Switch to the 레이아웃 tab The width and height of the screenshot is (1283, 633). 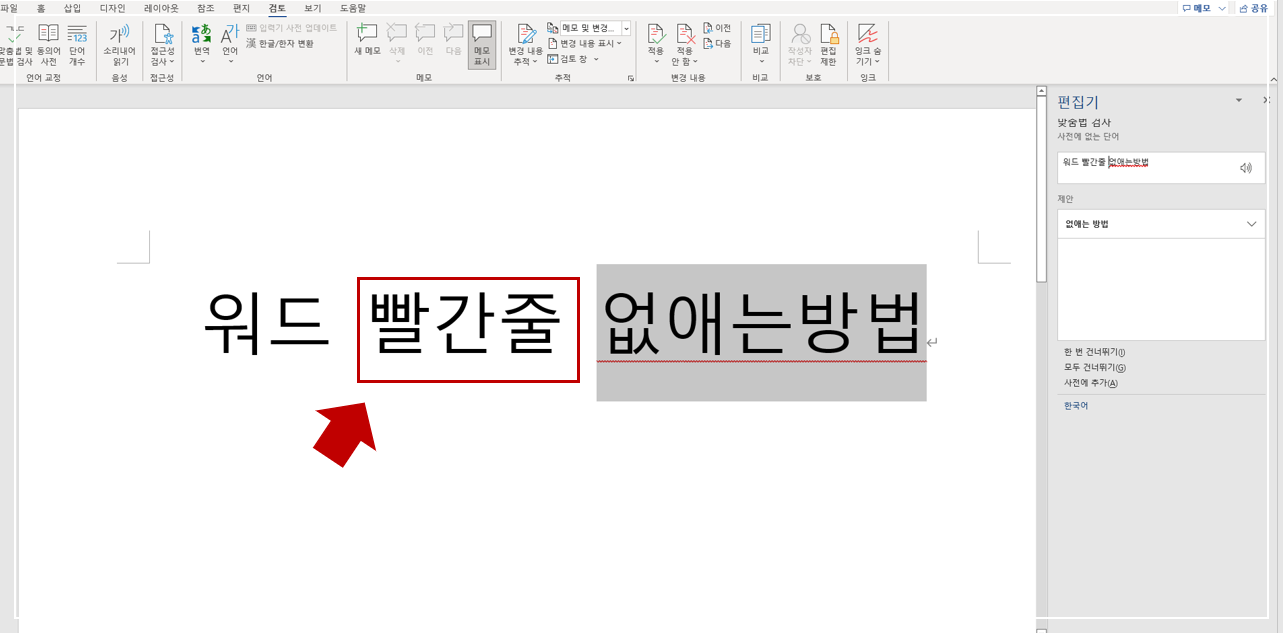[x=161, y=8]
